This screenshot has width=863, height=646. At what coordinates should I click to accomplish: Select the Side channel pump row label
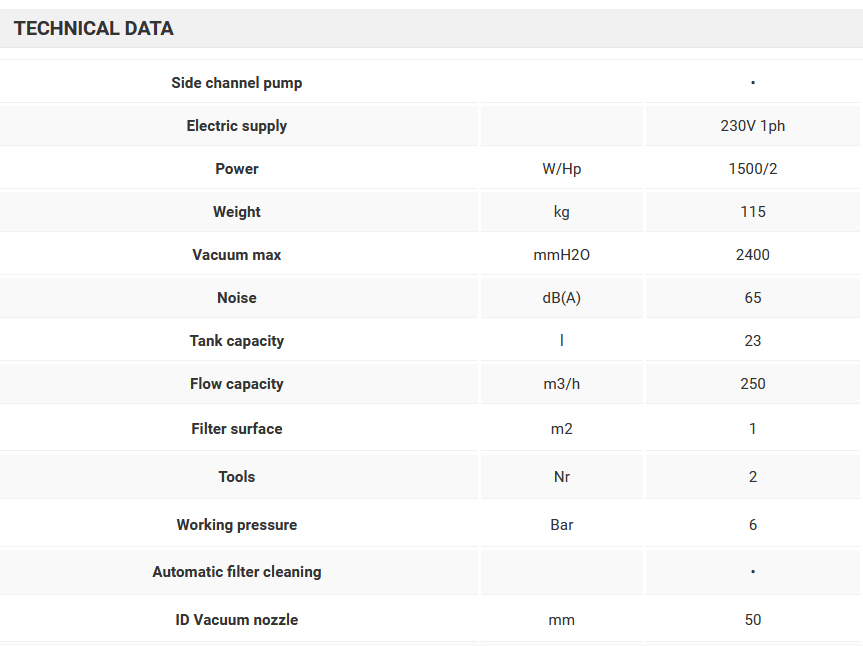click(x=237, y=83)
